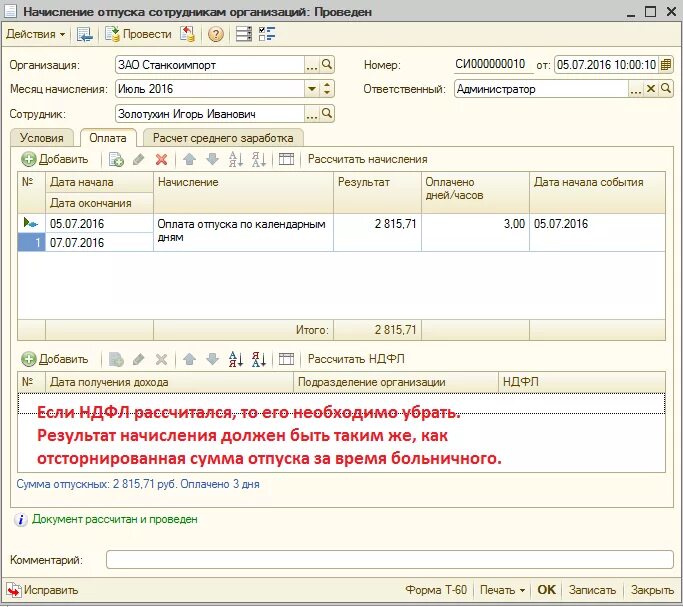Move NDFL row up with arrow

coord(189,359)
